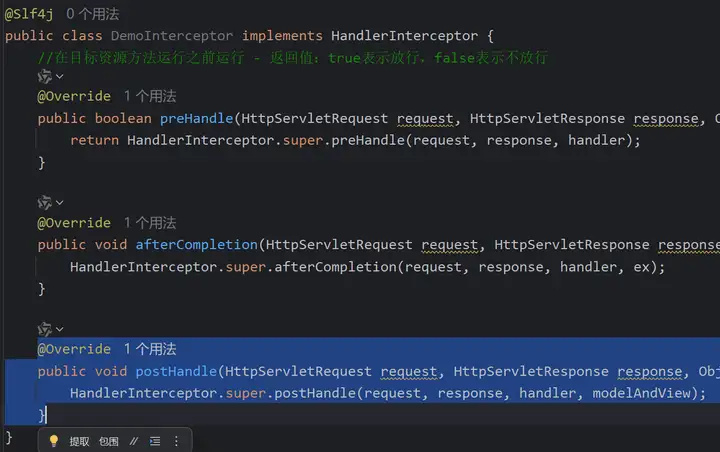Click the AI icon above preHandle method
The width and height of the screenshot is (720, 452).
coord(45,76)
